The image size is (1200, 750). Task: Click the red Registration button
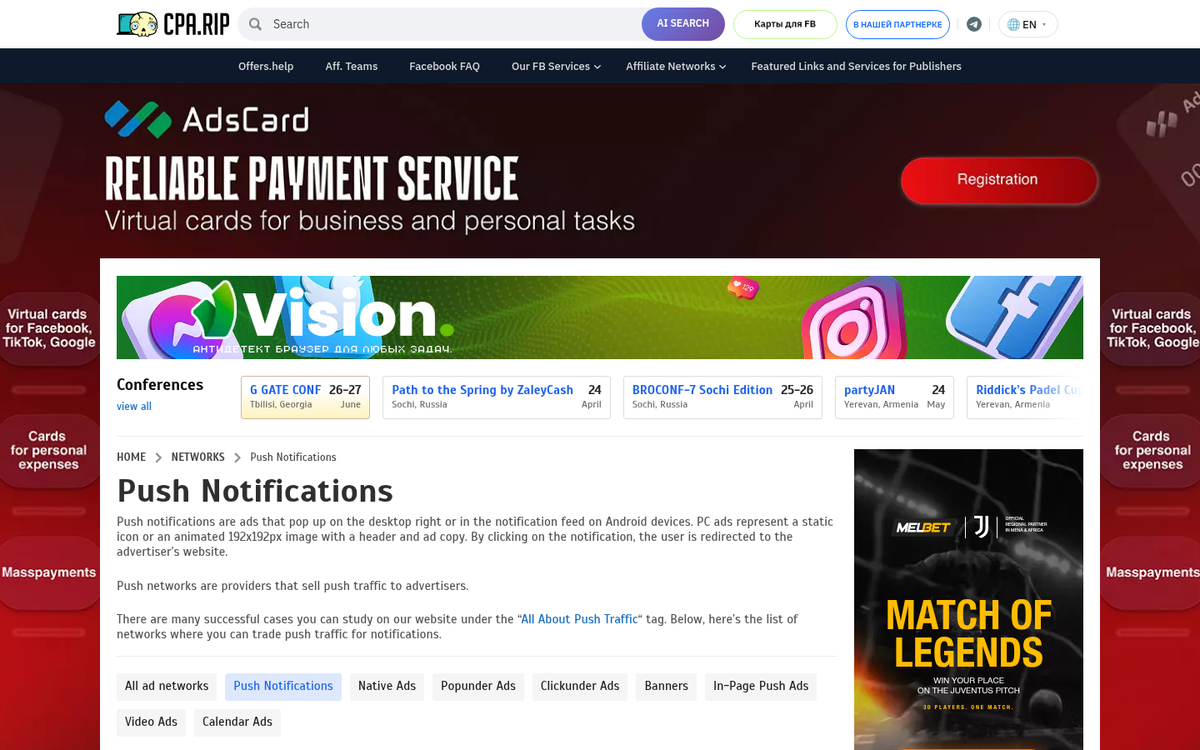pos(999,181)
